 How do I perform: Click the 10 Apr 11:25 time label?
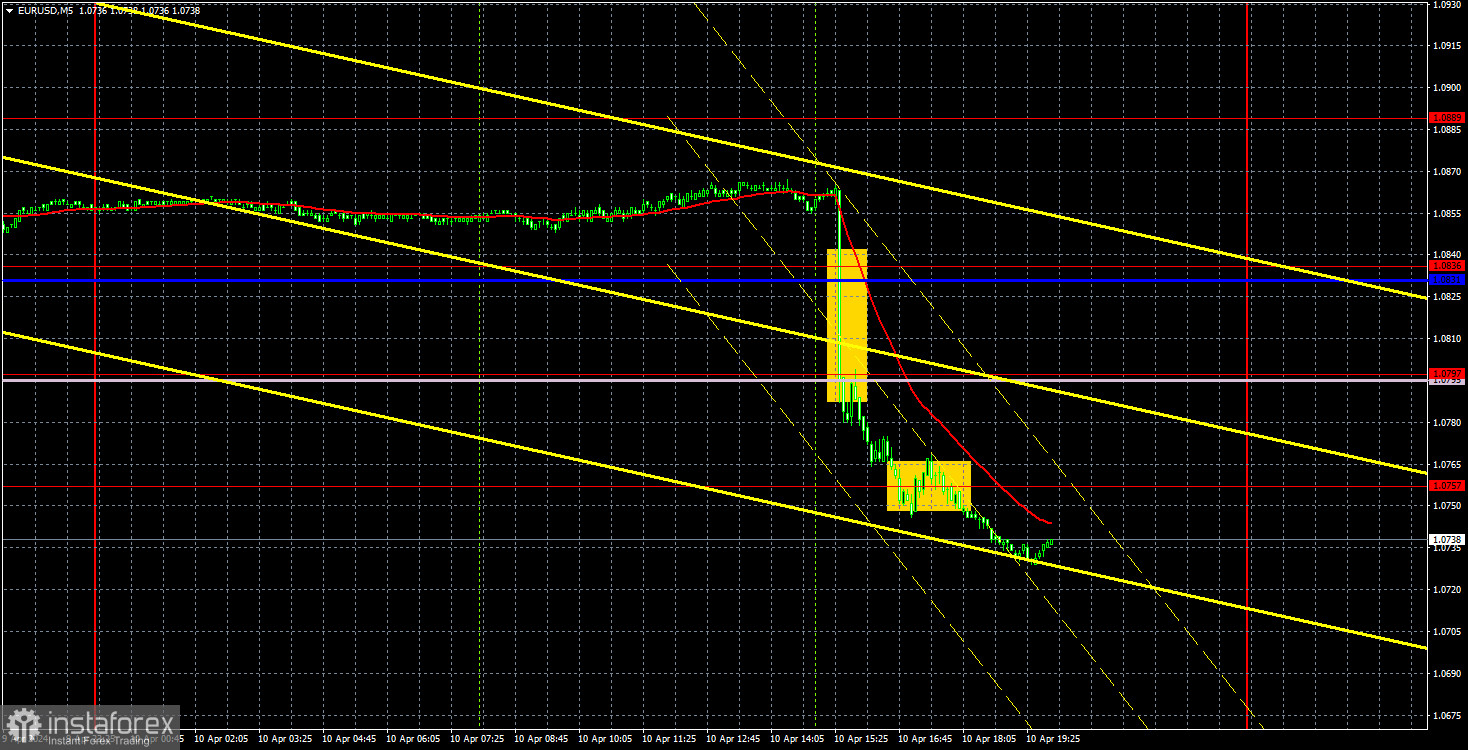point(670,739)
